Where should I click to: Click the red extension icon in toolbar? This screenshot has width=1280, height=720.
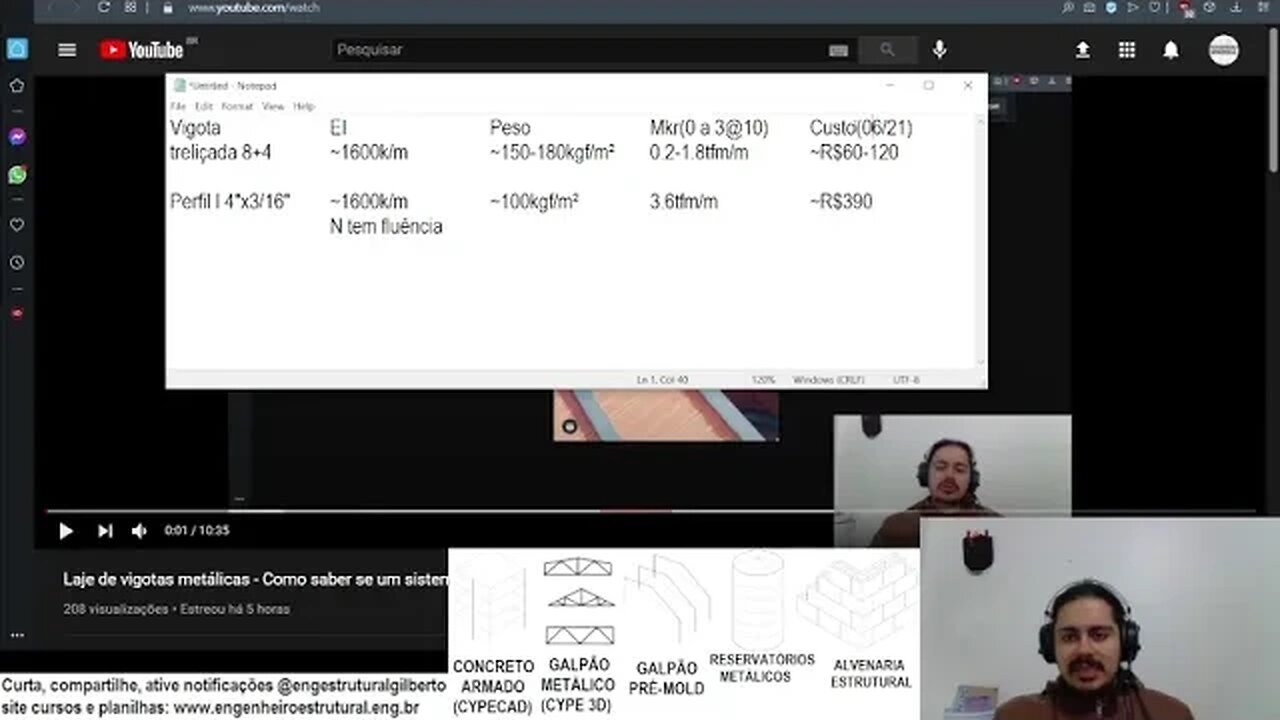click(x=1185, y=8)
